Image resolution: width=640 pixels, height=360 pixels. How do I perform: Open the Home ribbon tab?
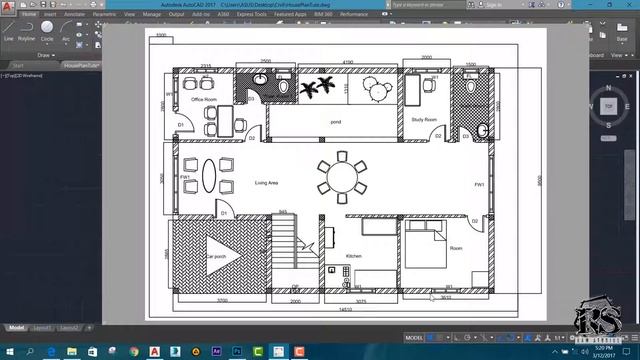pyautogui.click(x=29, y=14)
